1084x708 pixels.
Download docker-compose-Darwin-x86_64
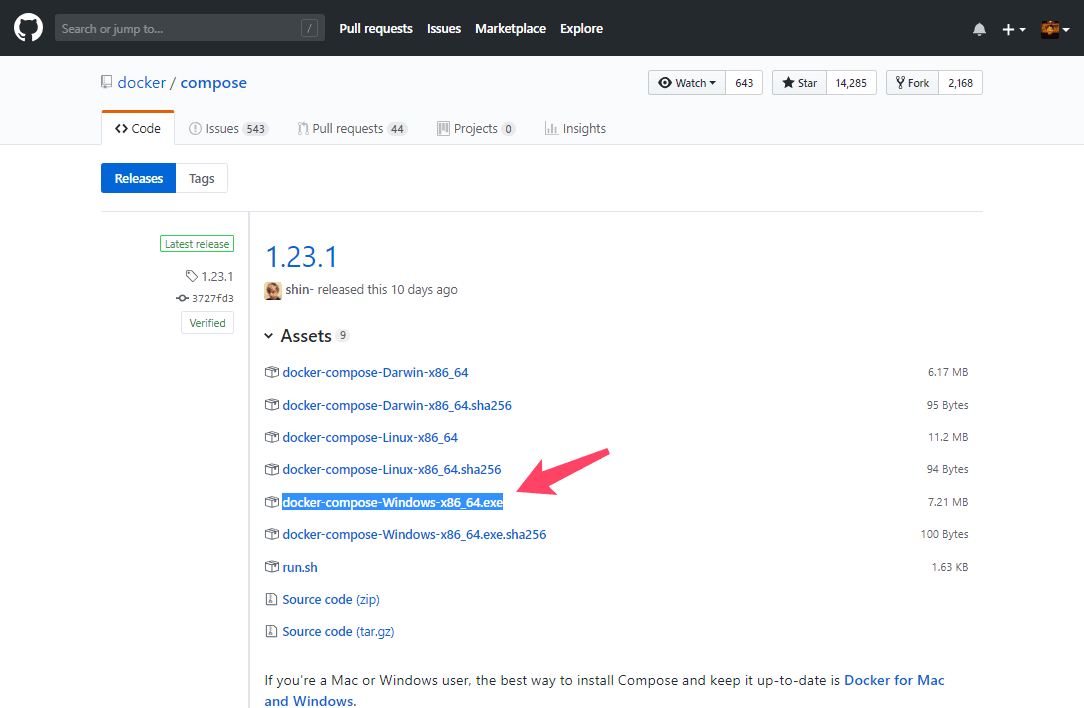tap(375, 373)
